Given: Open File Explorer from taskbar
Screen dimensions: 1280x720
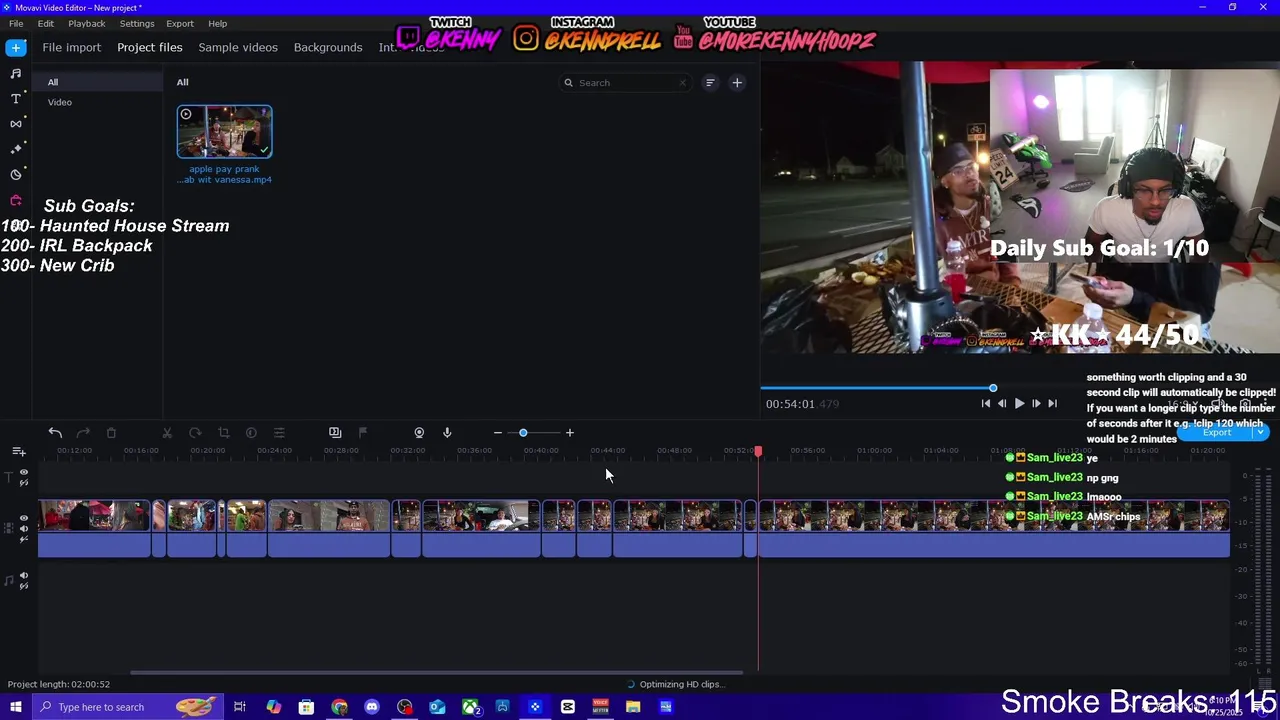Looking at the screenshot, I should point(633,707).
